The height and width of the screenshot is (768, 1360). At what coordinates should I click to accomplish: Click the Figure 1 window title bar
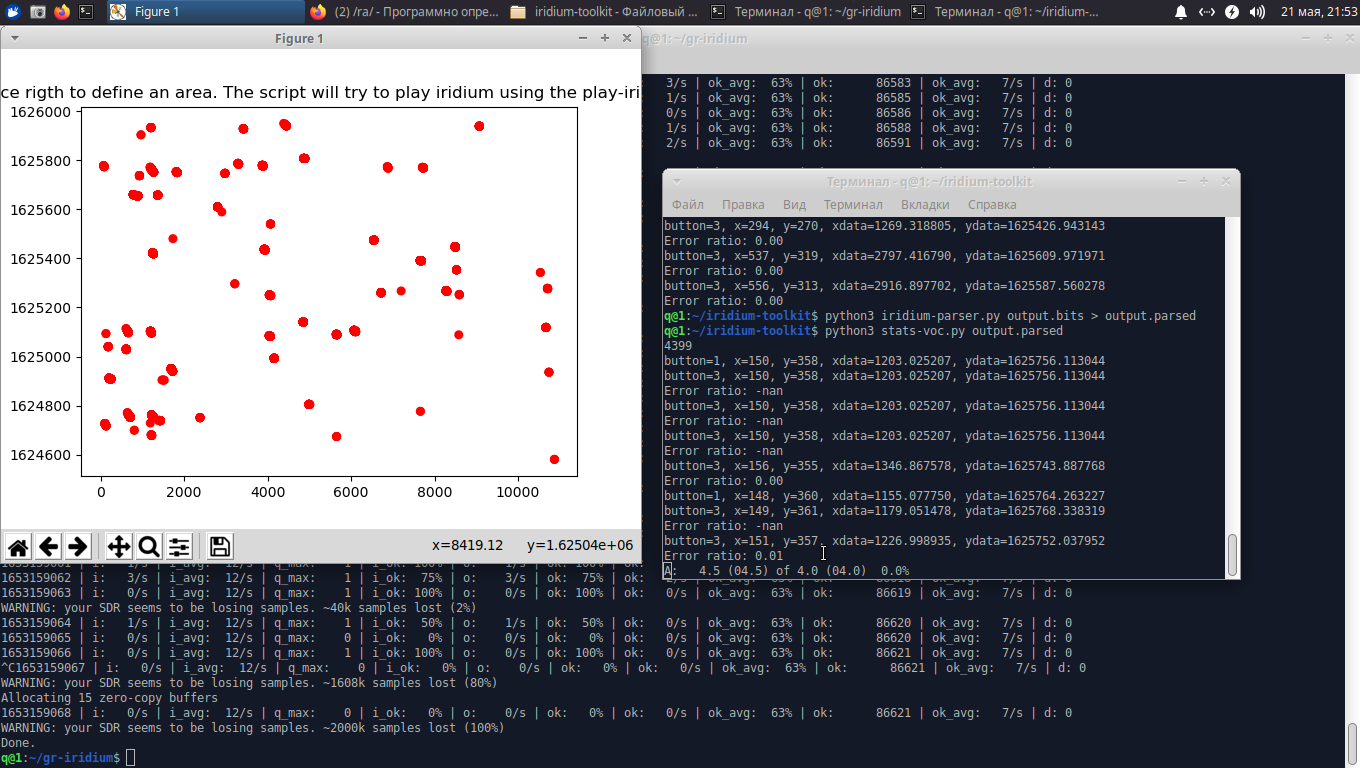coord(299,38)
